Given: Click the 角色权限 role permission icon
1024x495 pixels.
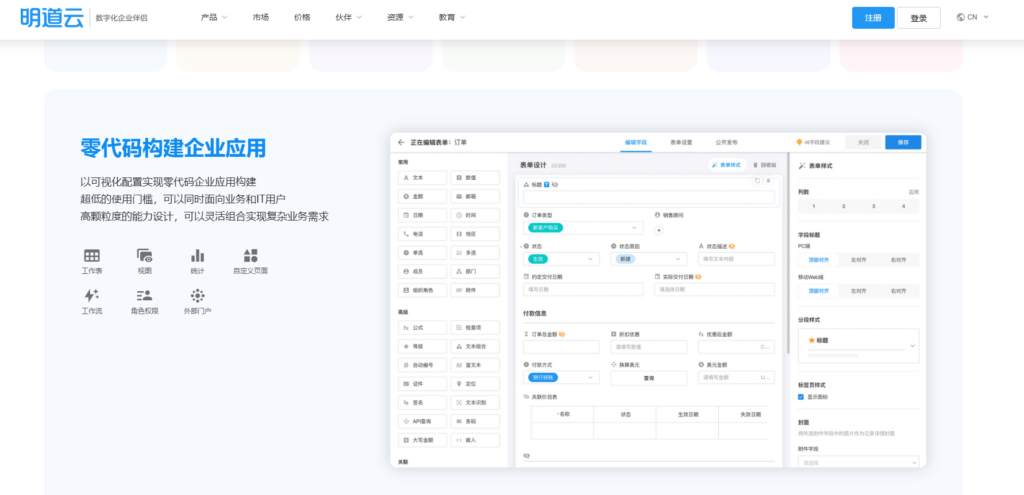Looking at the screenshot, I should [x=144, y=295].
